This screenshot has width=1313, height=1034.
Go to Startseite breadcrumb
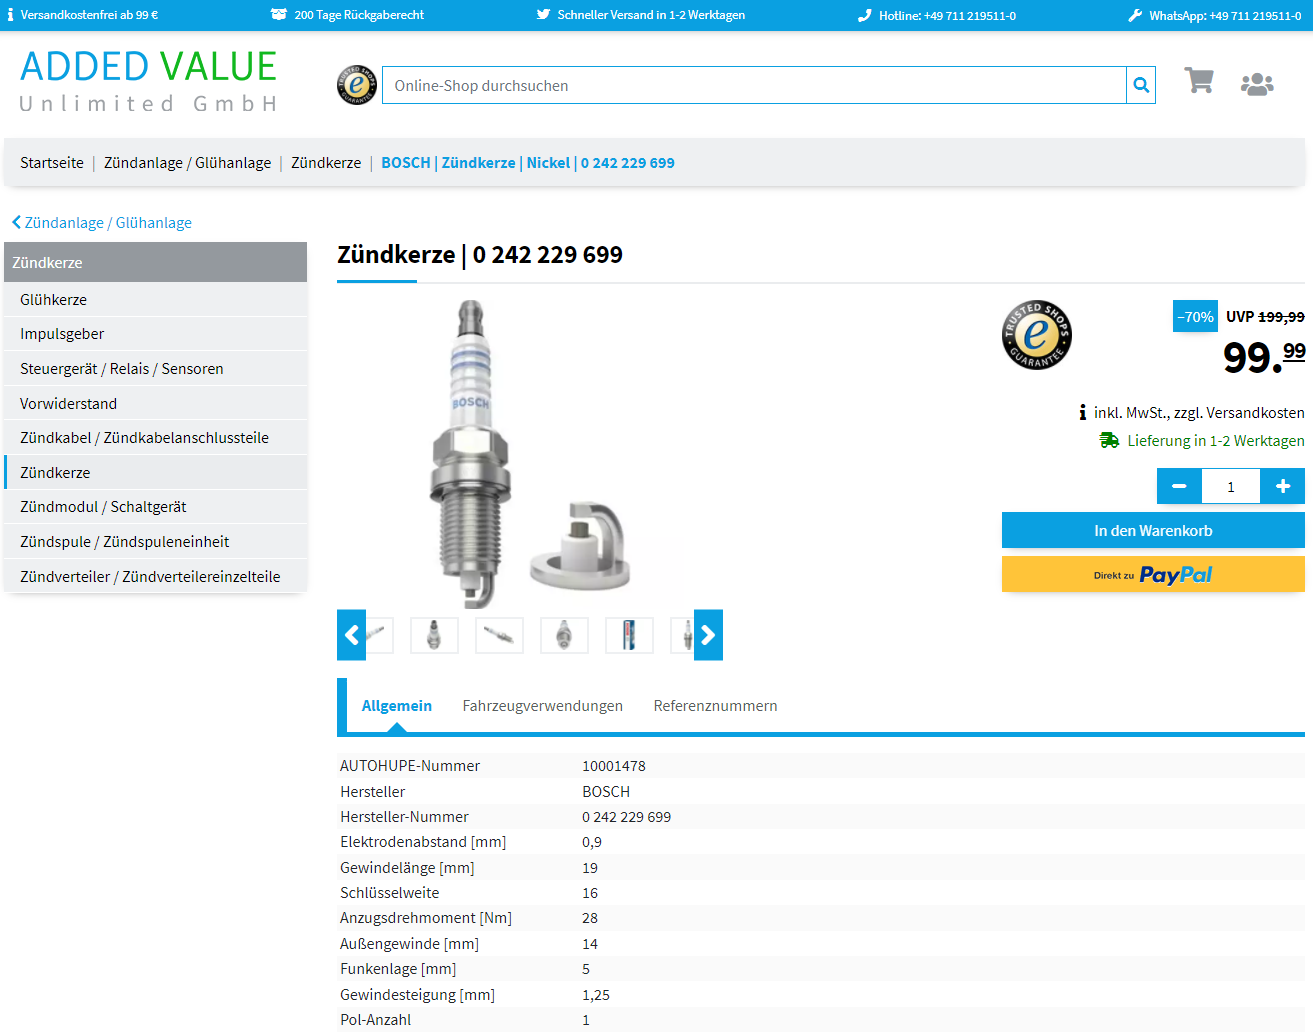[52, 162]
